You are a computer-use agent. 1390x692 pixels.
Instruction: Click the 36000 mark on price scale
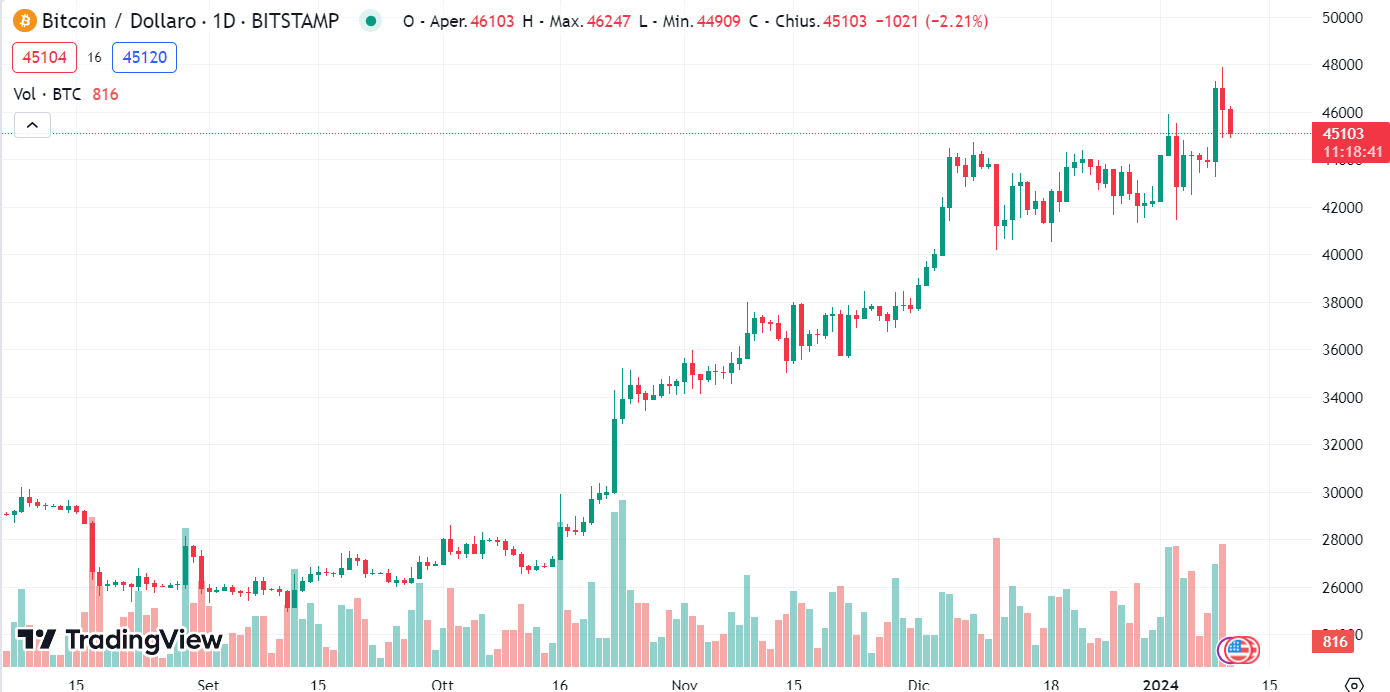pyautogui.click(x=1342, y=350)
